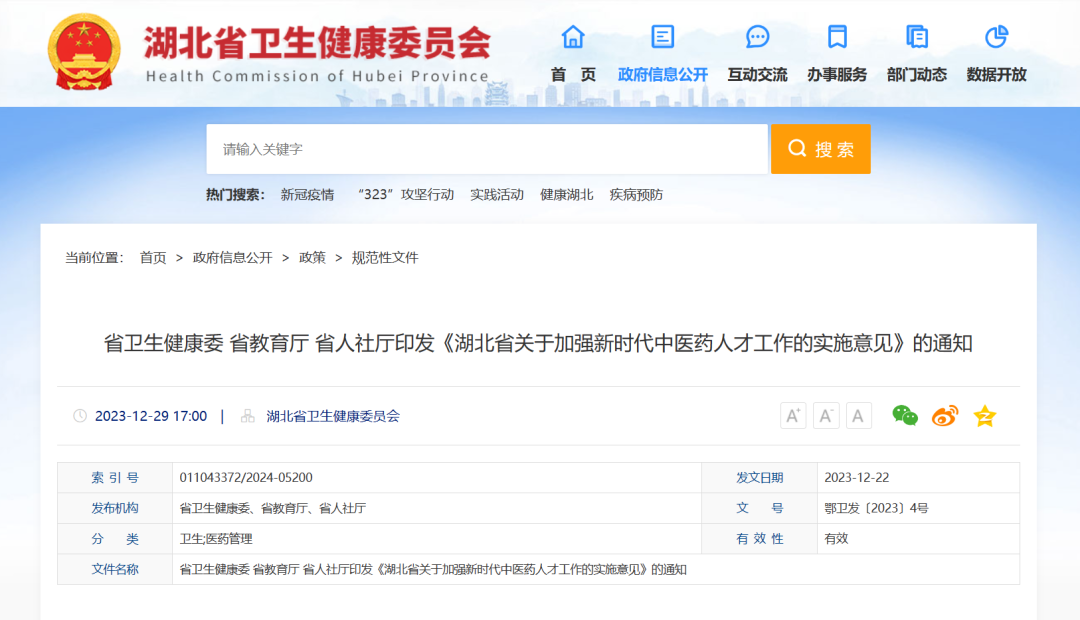Click the 发布机构 label cell
The width and height of the screenshot is (1080, 620).
[115, 508]
